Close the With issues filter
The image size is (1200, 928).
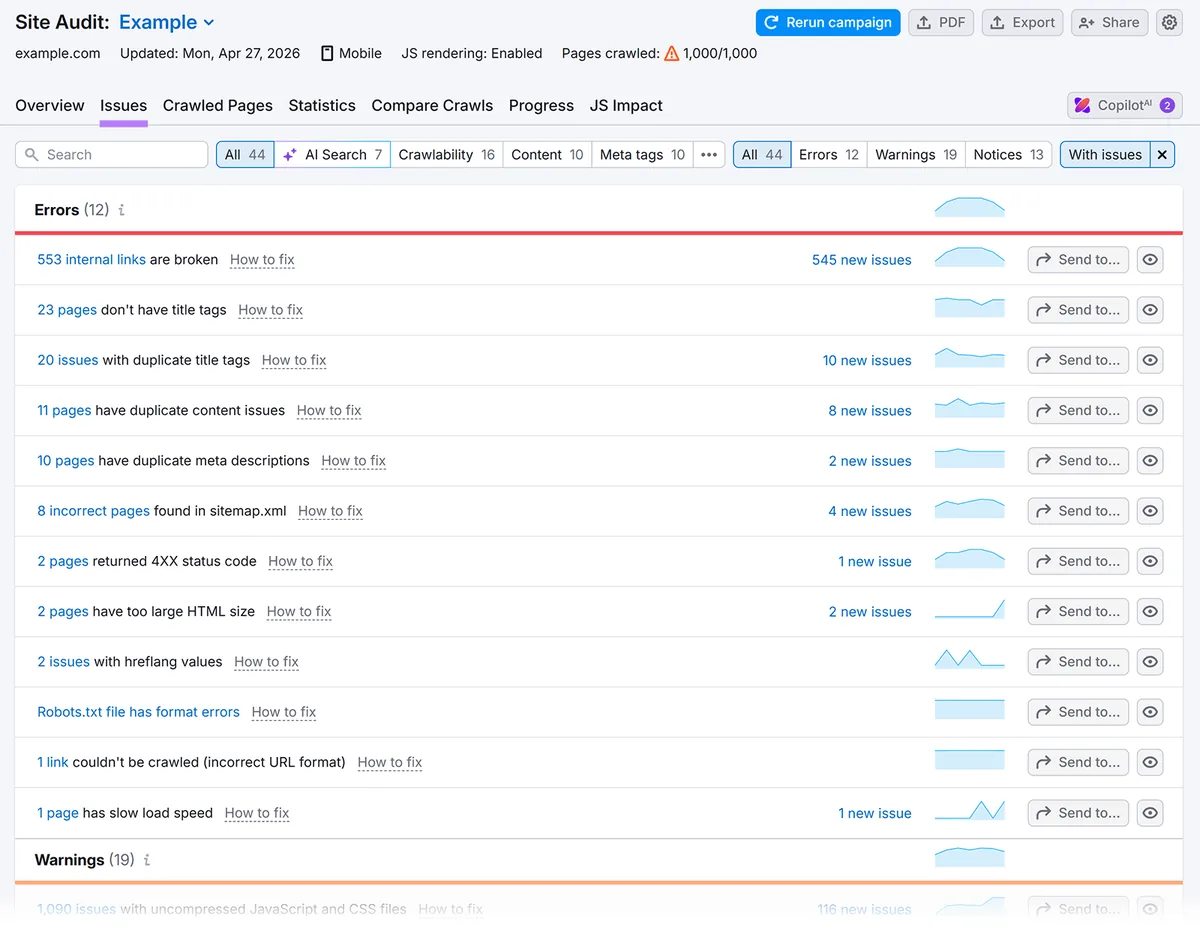[1162, 154]
